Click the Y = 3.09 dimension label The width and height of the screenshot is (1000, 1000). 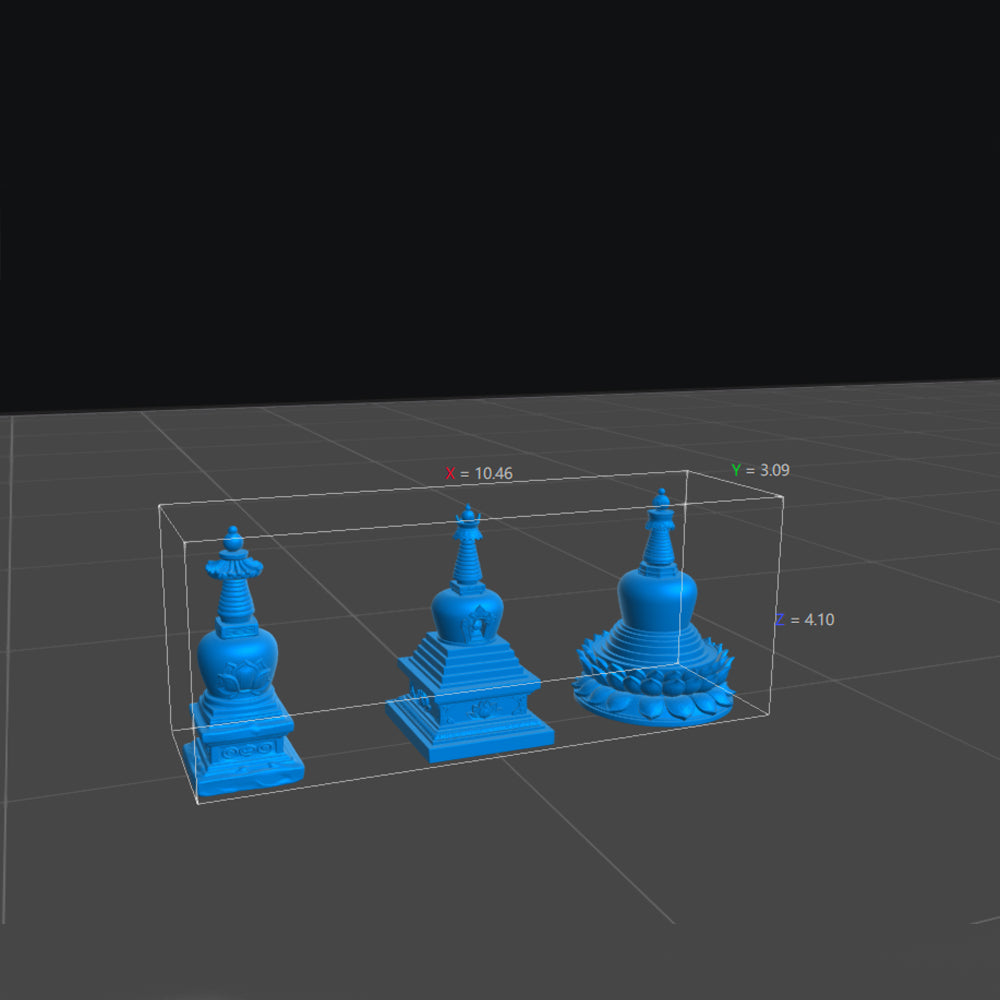pyautogui.click(x=761, y=470)
